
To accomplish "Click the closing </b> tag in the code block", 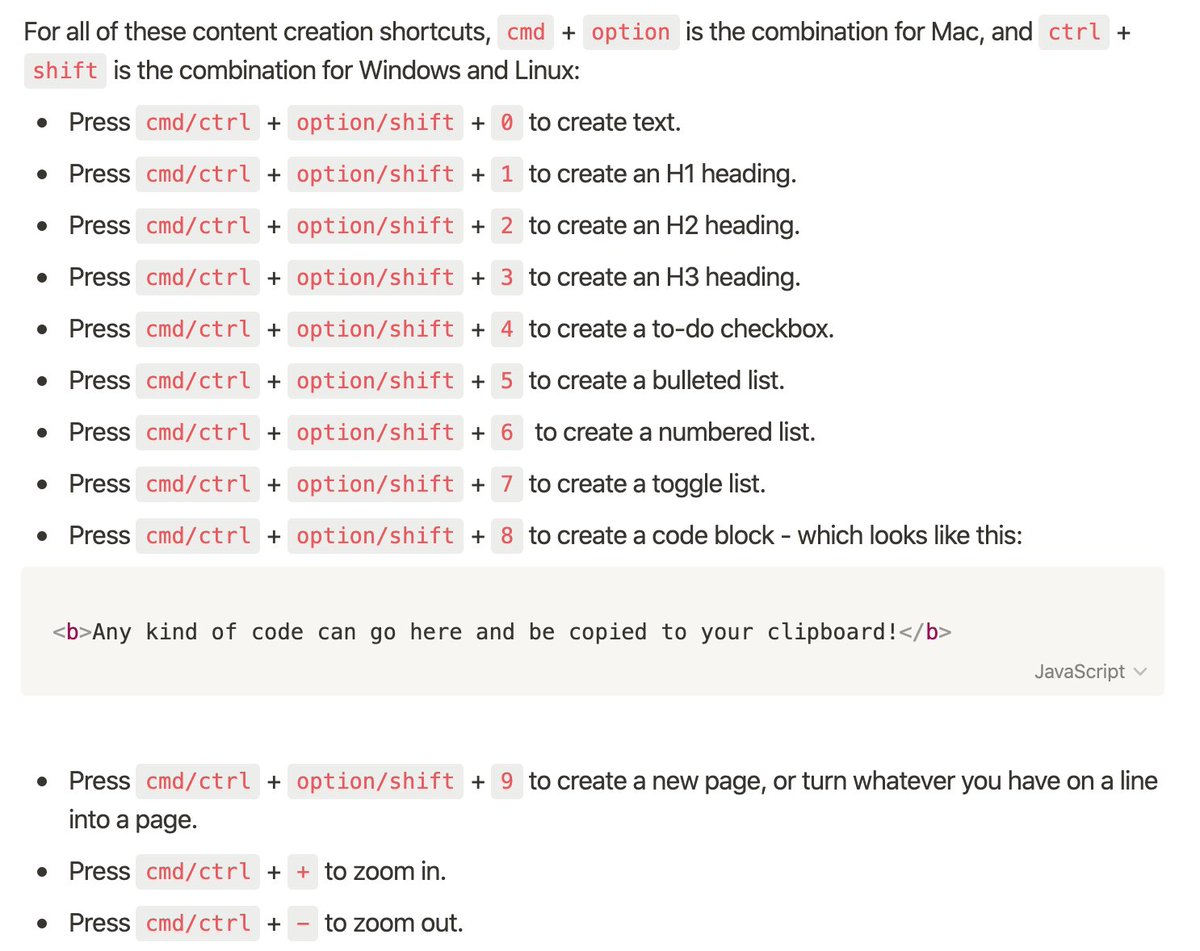I will point(925,632).
